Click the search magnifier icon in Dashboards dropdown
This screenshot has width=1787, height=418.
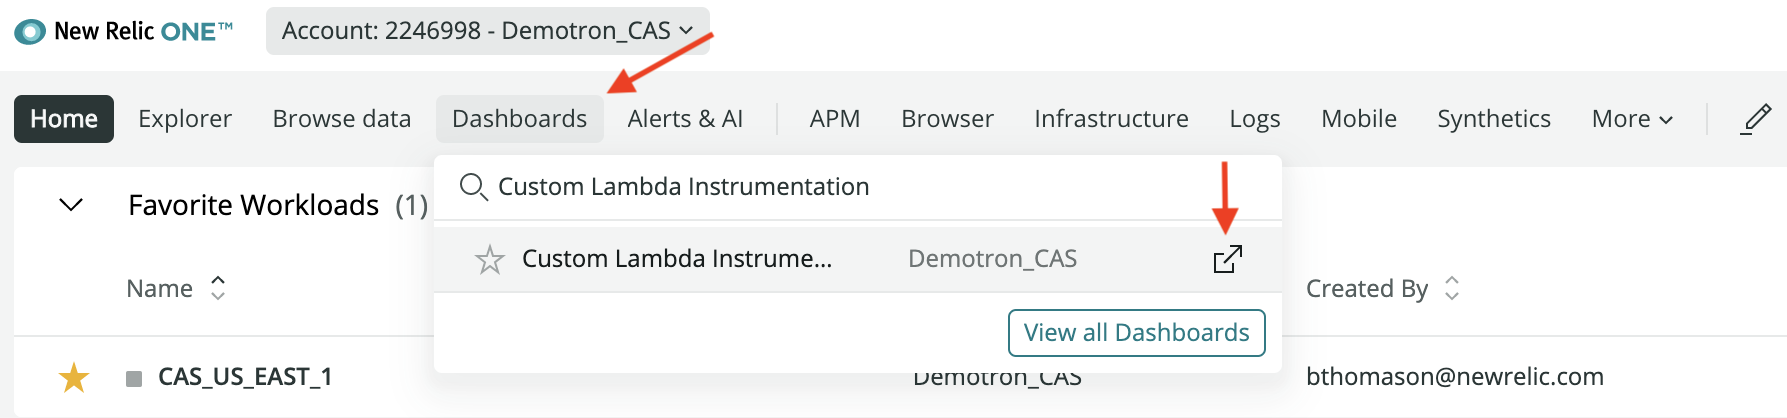point(472,187)
